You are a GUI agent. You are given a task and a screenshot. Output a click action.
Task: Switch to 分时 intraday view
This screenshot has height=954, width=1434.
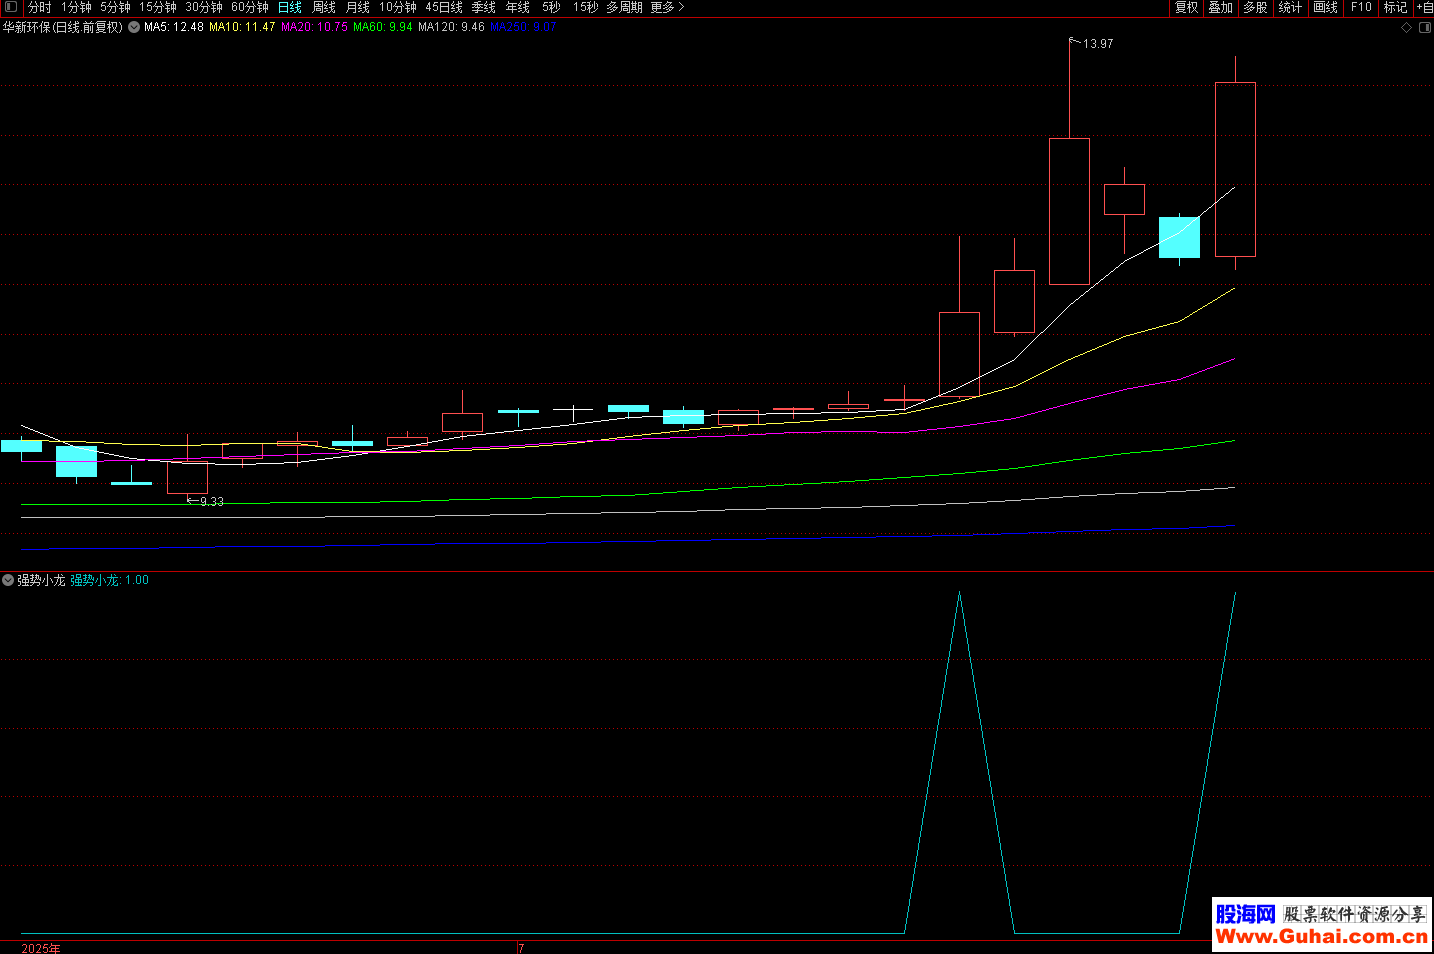pyautogui.click(x=40, y=7)
